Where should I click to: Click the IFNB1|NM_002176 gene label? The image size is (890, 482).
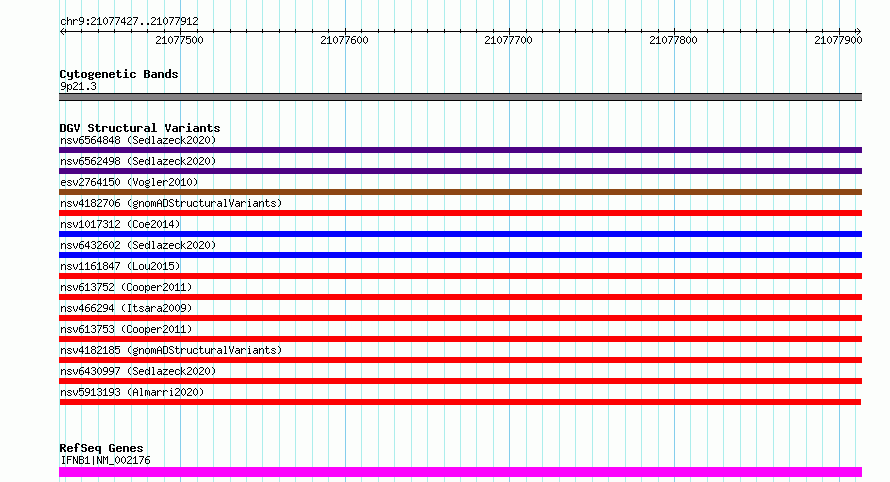(105, 460)
